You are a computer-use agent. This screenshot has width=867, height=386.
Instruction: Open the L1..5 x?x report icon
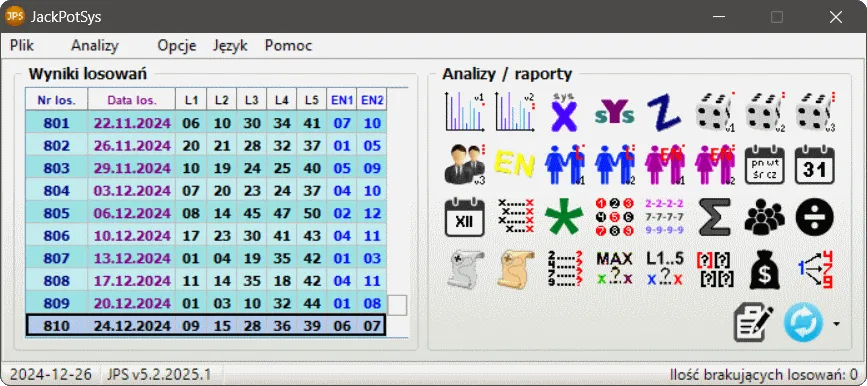click(664, 269)
